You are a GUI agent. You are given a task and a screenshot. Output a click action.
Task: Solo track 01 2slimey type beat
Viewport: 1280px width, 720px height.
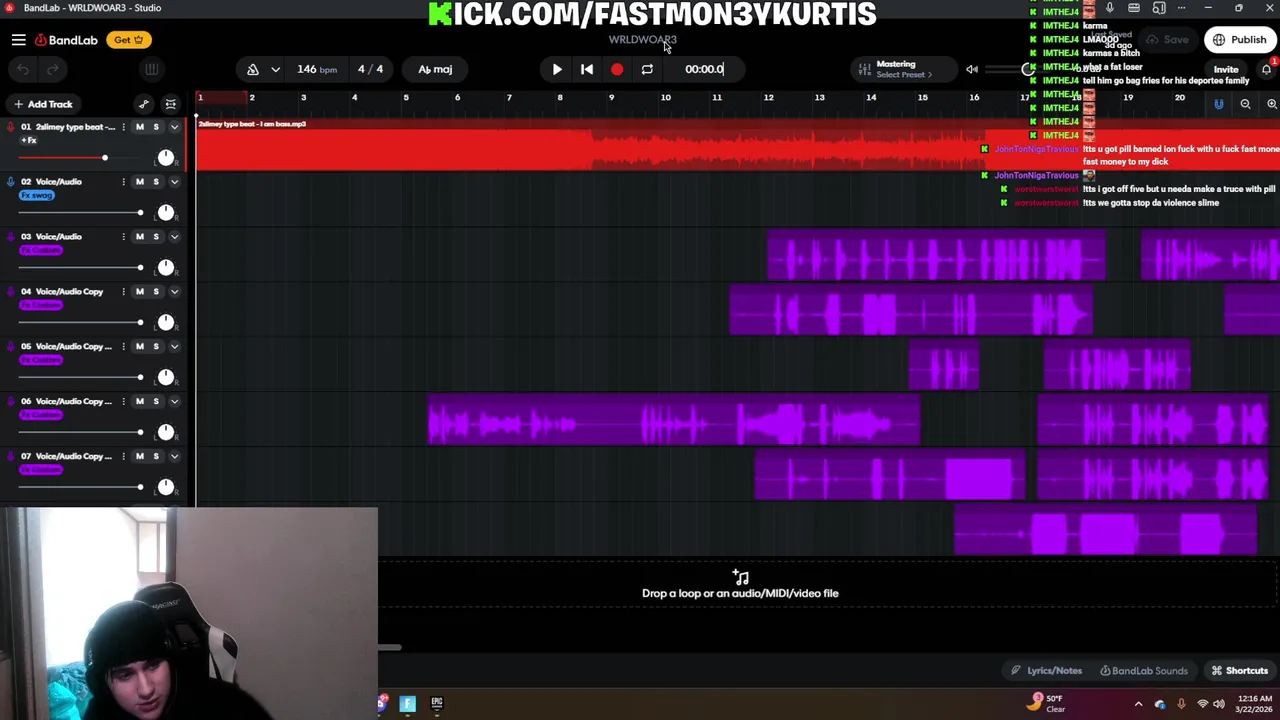[156, 127]
